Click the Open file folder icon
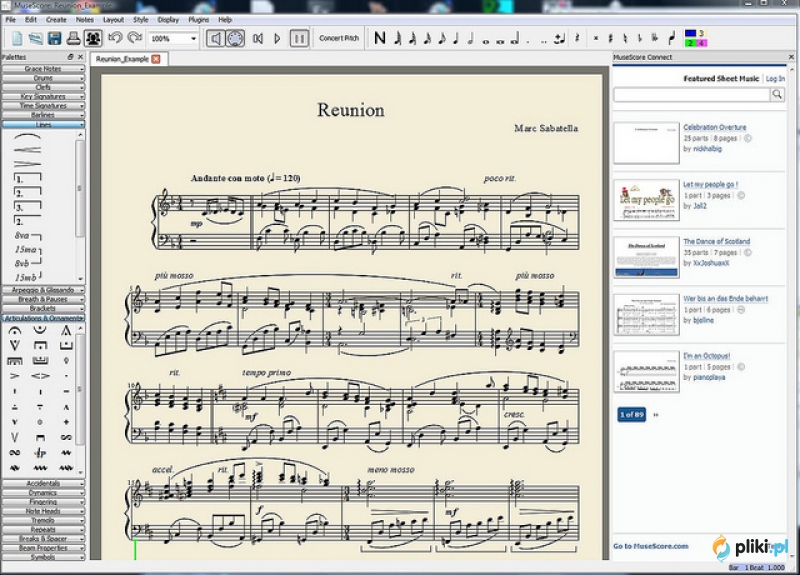This screenshot has height=575, width=800. 35,38
